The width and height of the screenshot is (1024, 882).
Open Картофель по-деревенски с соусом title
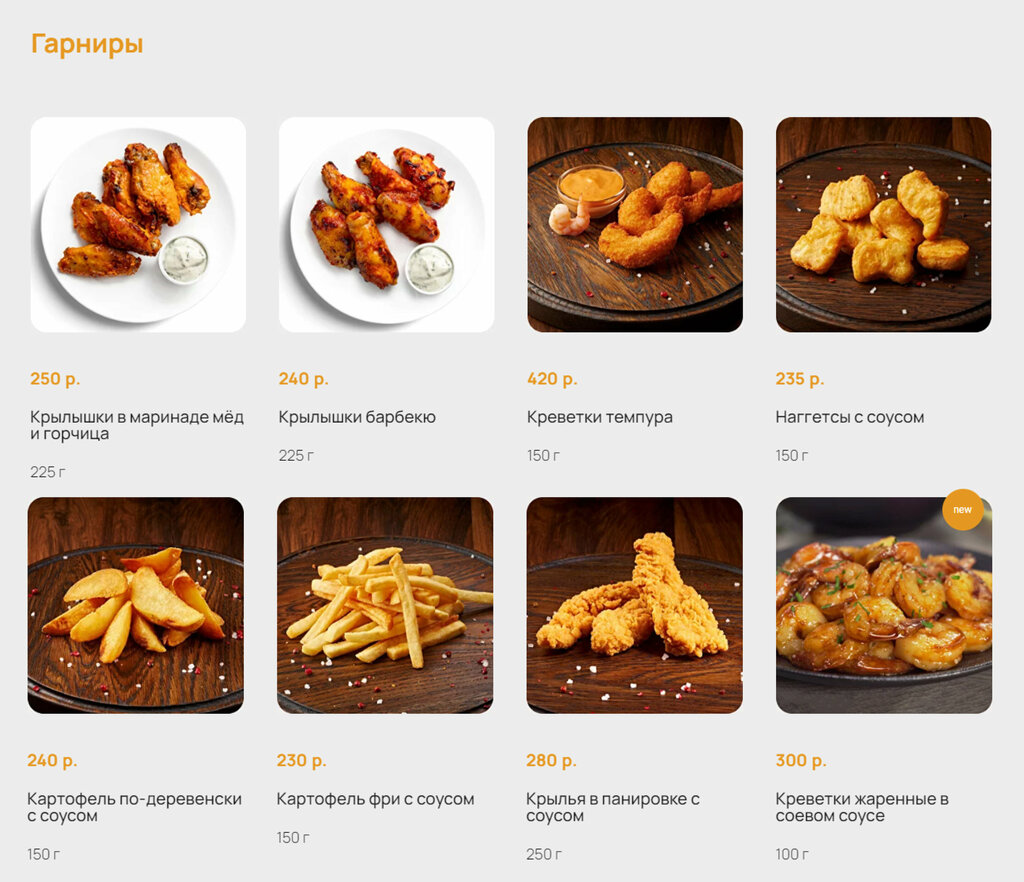(x=135, y=807)
